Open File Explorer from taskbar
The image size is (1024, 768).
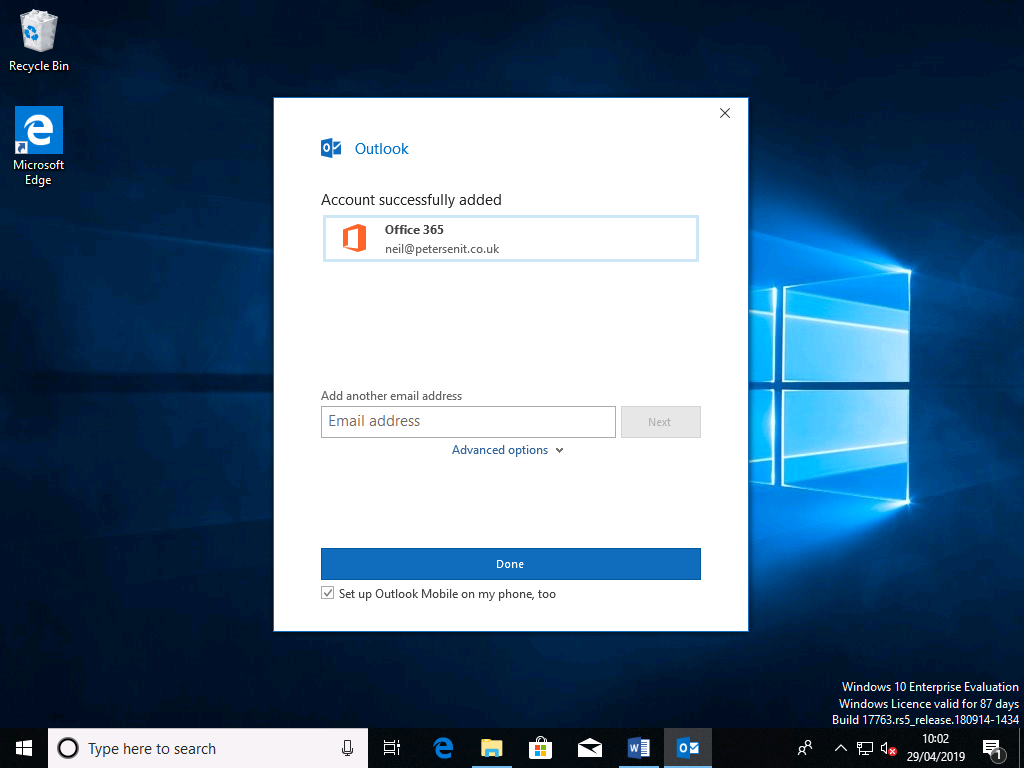coord(492,748)
